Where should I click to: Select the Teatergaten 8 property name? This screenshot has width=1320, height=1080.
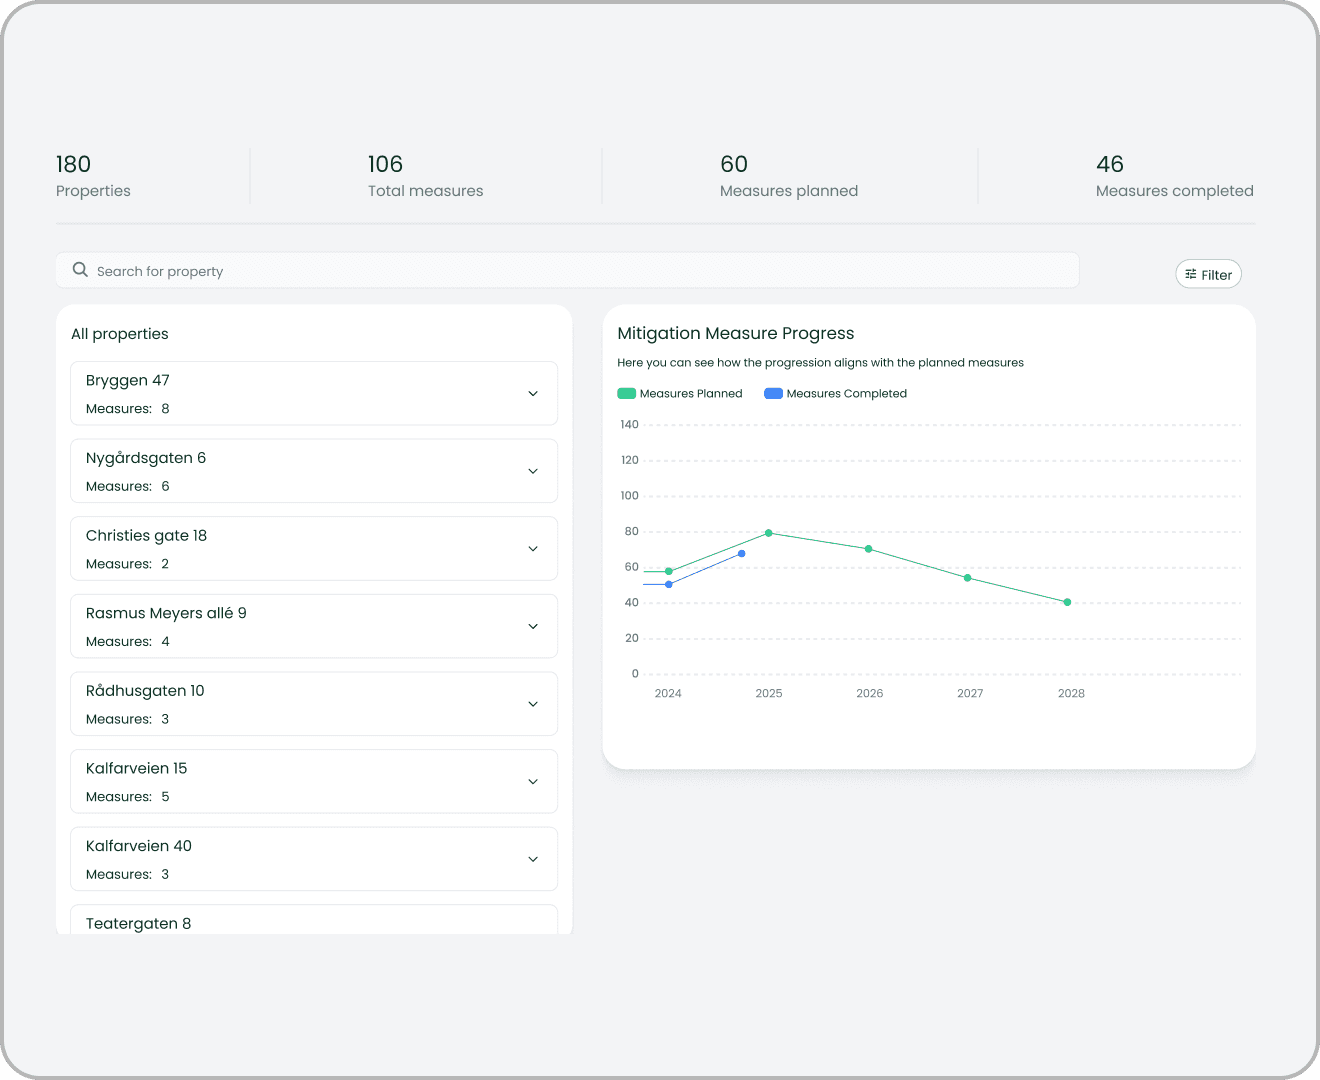138,924
